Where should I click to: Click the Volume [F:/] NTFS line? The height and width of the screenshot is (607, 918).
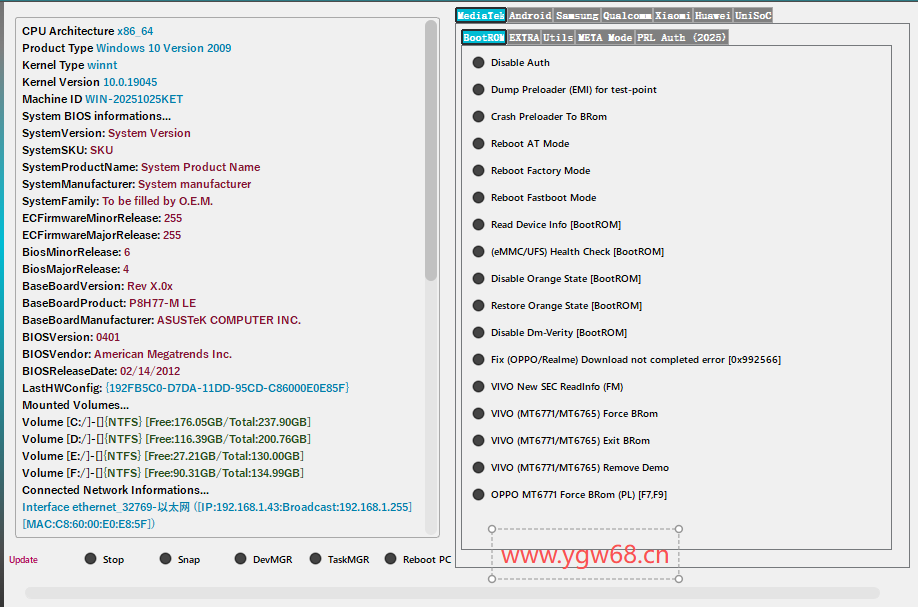pos(163,473)
